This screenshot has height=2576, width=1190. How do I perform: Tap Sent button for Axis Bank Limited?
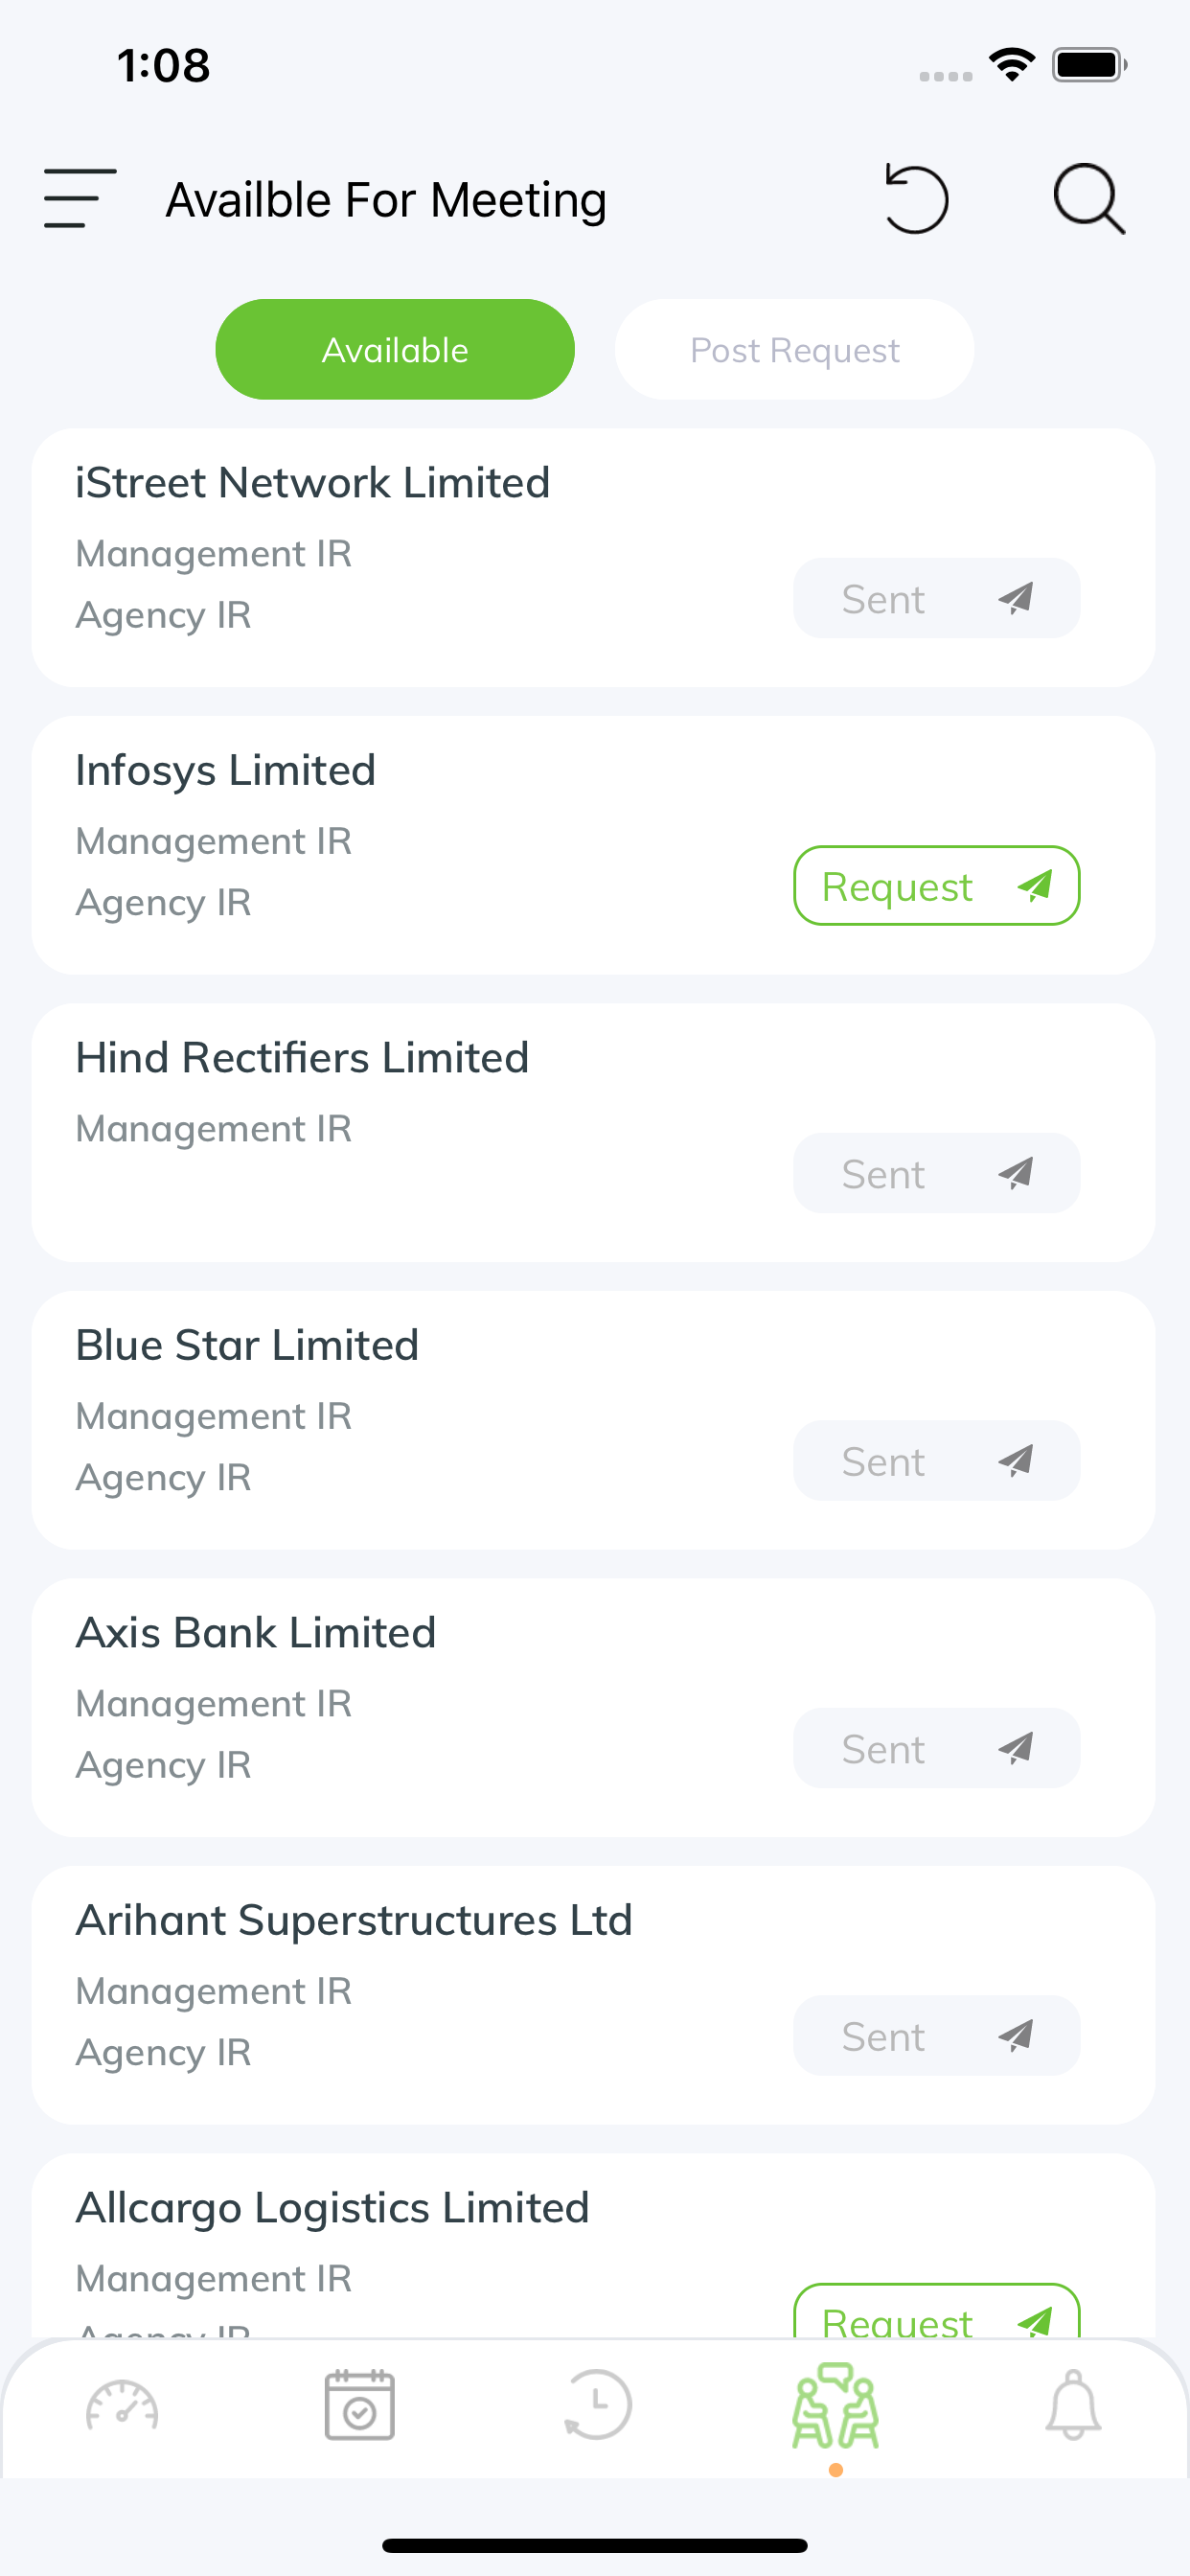[936, 1748]
